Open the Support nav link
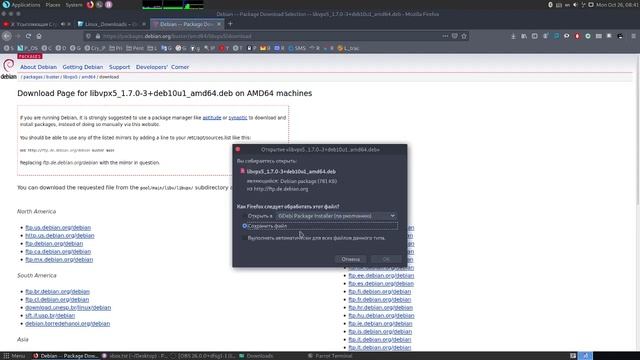Viewport: 640px width, 360px height. coord(119,67)
